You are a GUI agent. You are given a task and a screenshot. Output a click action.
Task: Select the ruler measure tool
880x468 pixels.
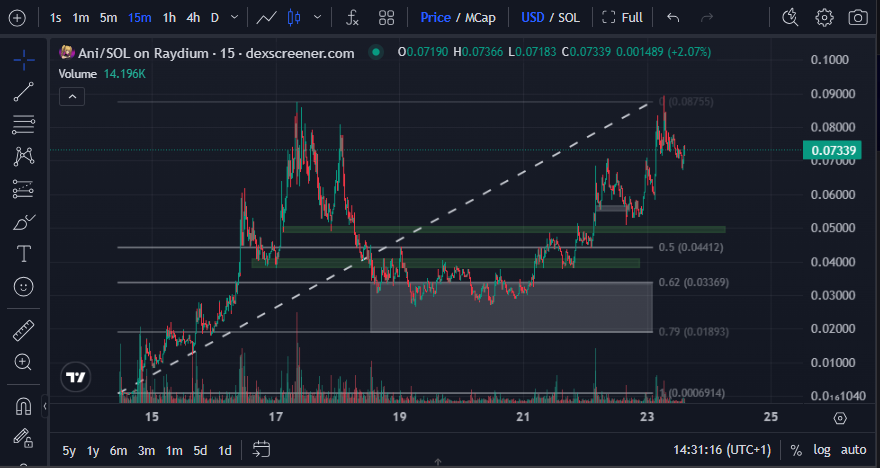click(x=24, y=331)
